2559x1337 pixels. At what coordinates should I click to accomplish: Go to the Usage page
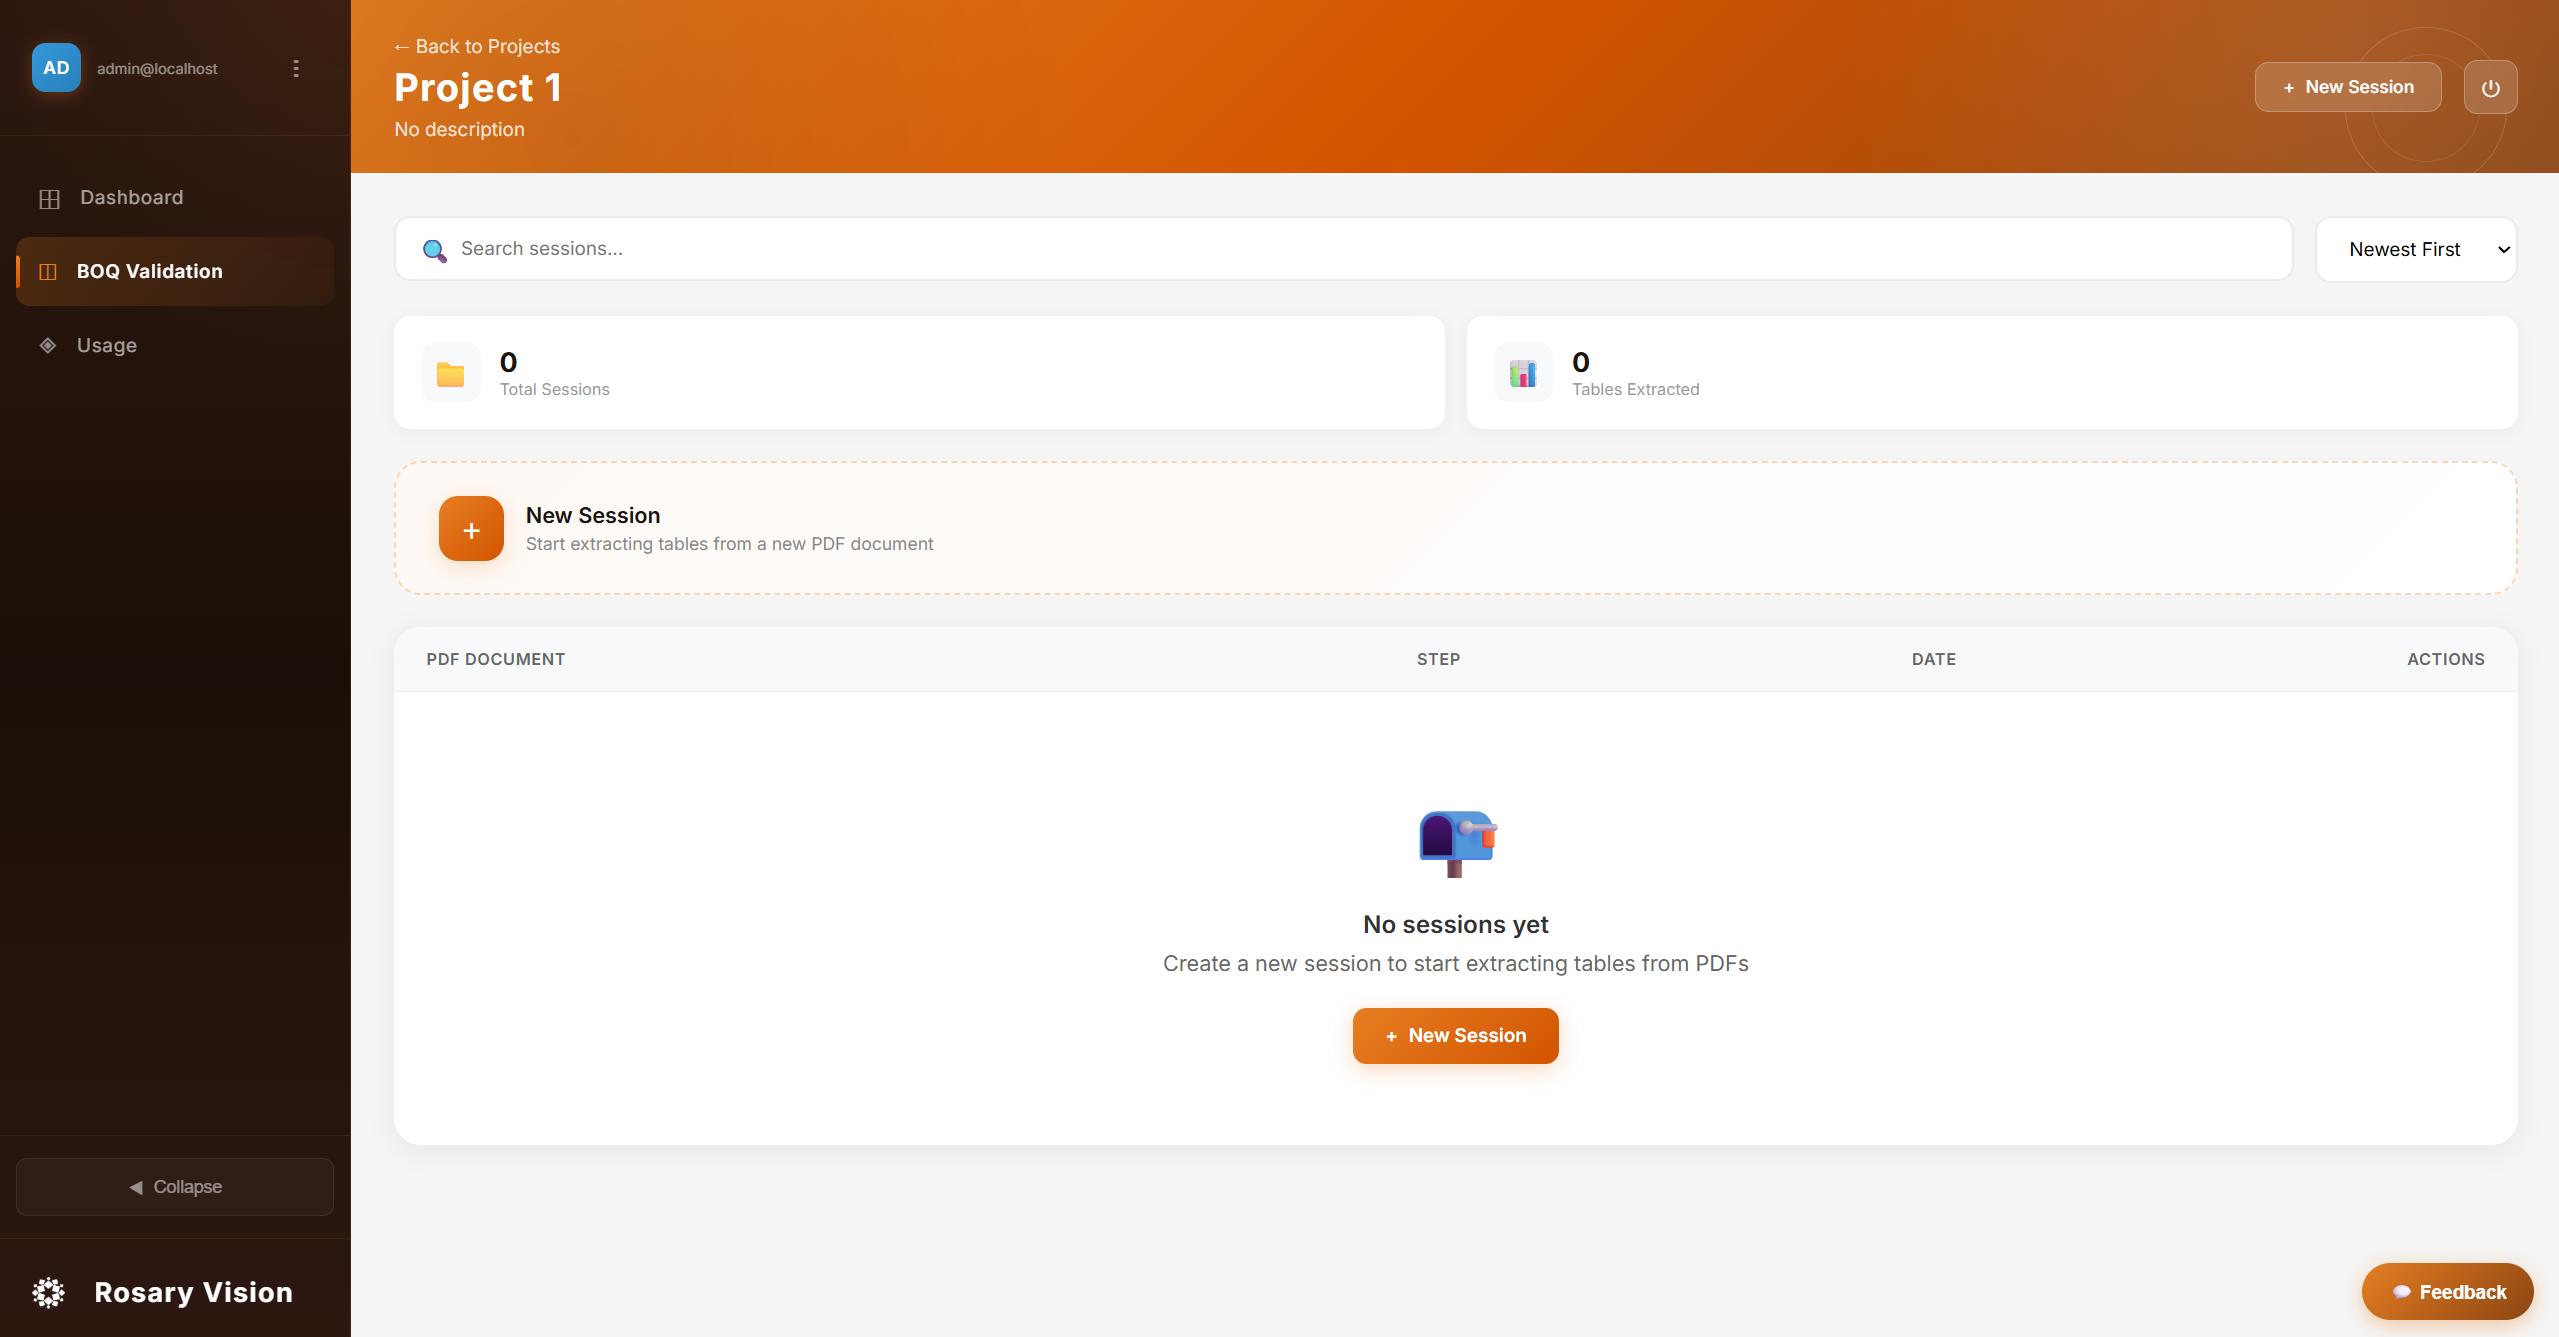coord(107,346)
